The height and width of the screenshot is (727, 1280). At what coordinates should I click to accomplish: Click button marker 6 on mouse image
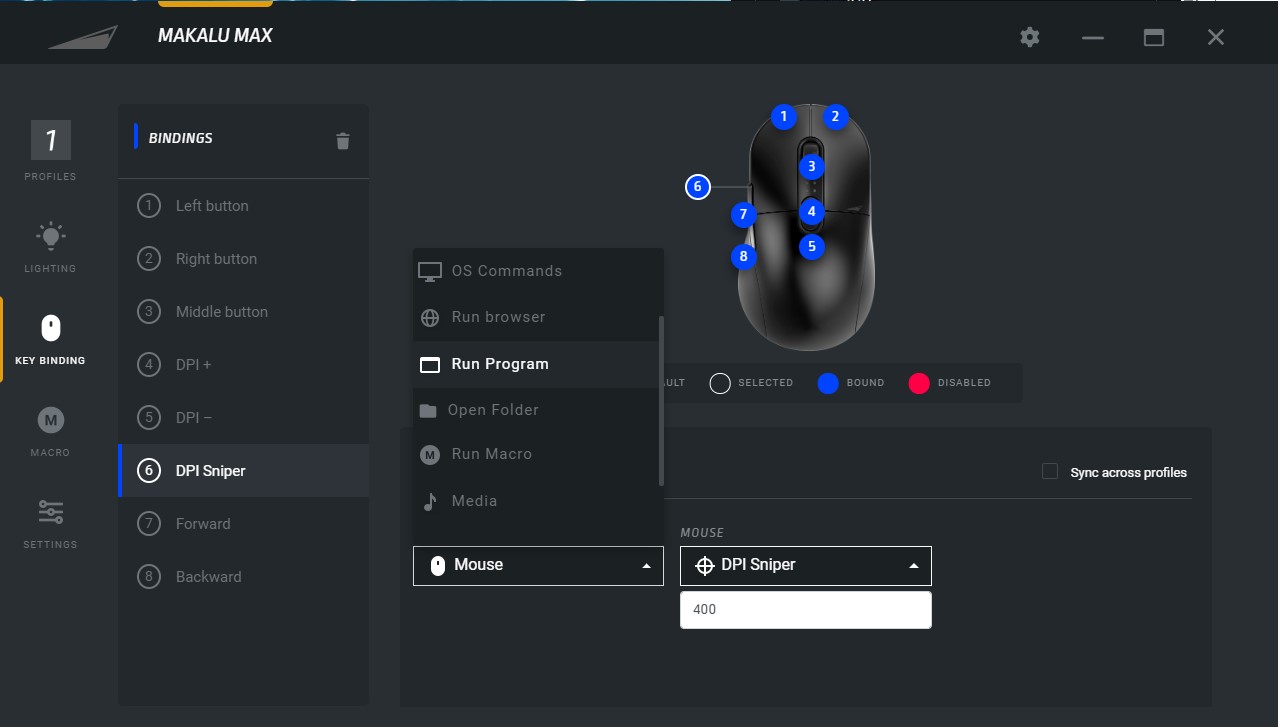pyautogui.click(x=697, y=187)
